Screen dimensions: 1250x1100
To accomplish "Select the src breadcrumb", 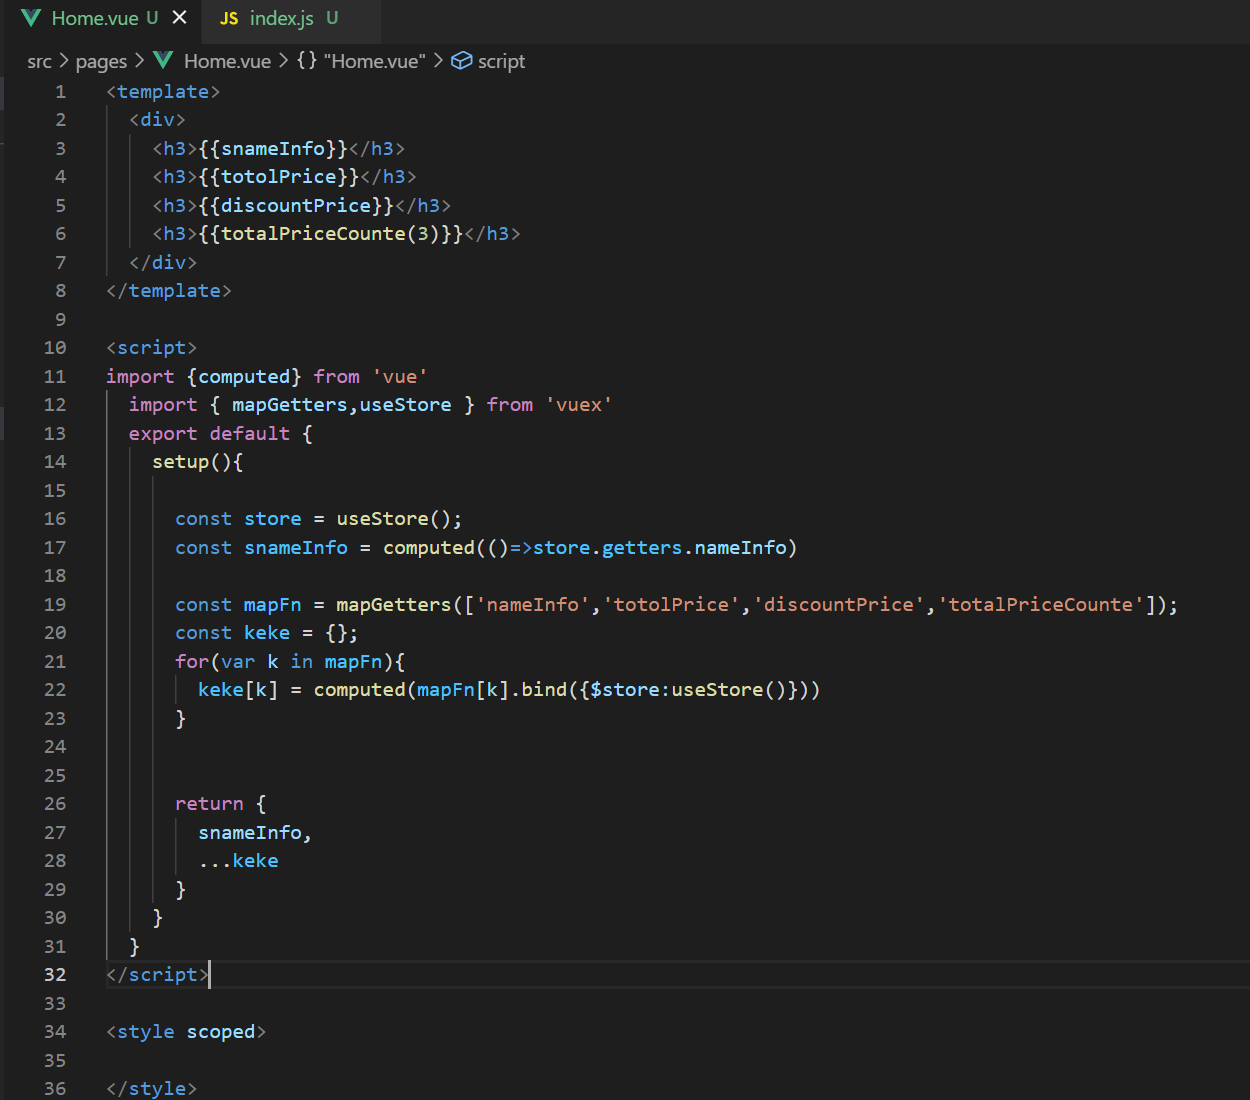I will click(x=39, y=62).
